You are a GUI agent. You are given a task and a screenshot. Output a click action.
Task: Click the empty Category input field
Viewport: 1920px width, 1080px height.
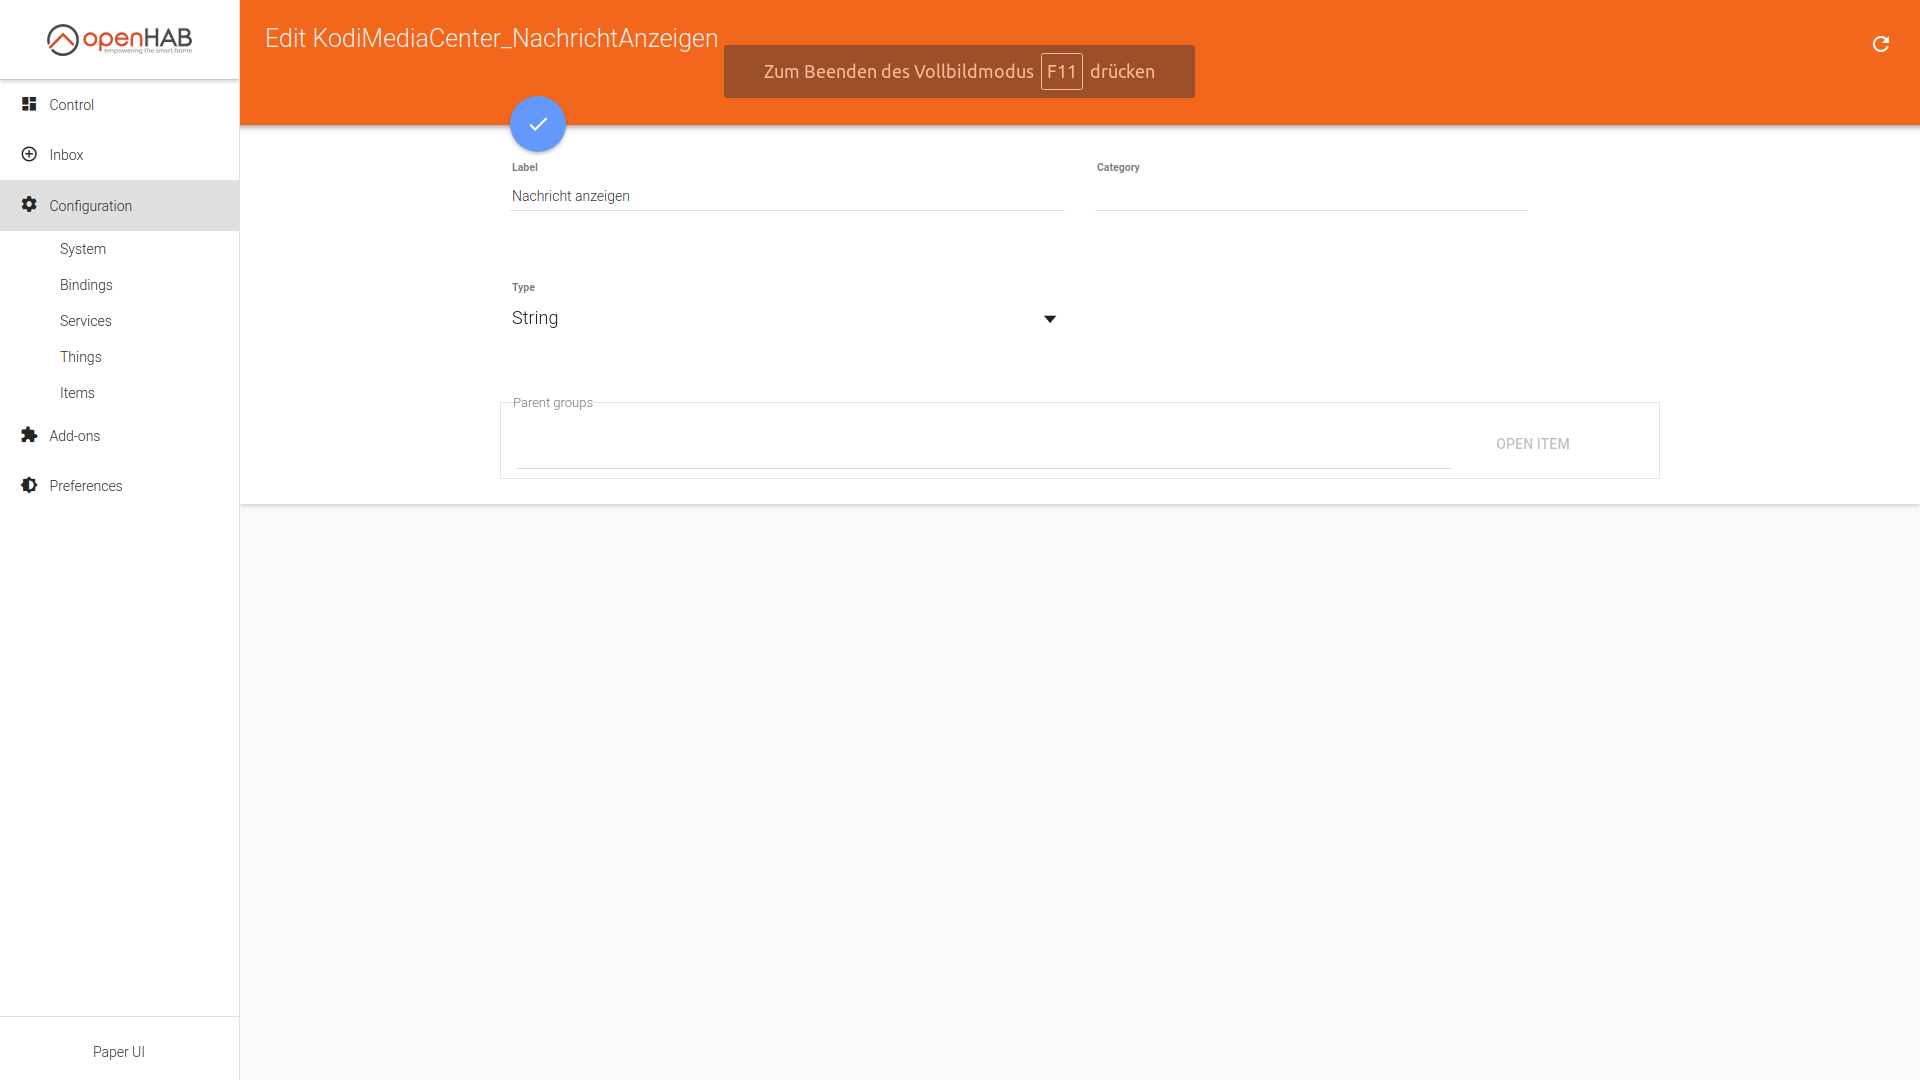(x=1310, y=200)
